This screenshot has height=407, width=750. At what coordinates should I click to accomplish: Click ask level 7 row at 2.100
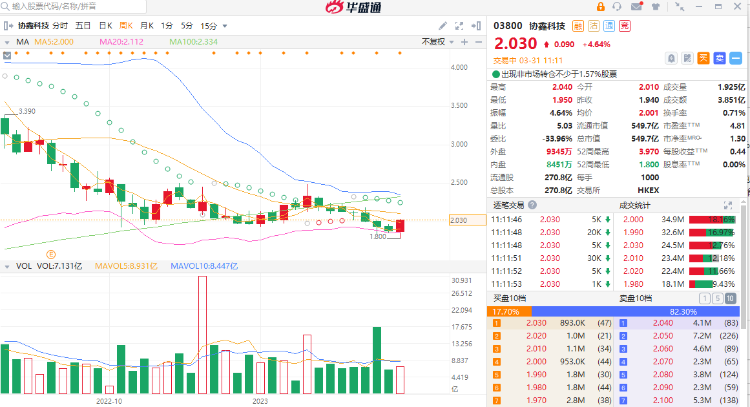click(x=678, y=400)
